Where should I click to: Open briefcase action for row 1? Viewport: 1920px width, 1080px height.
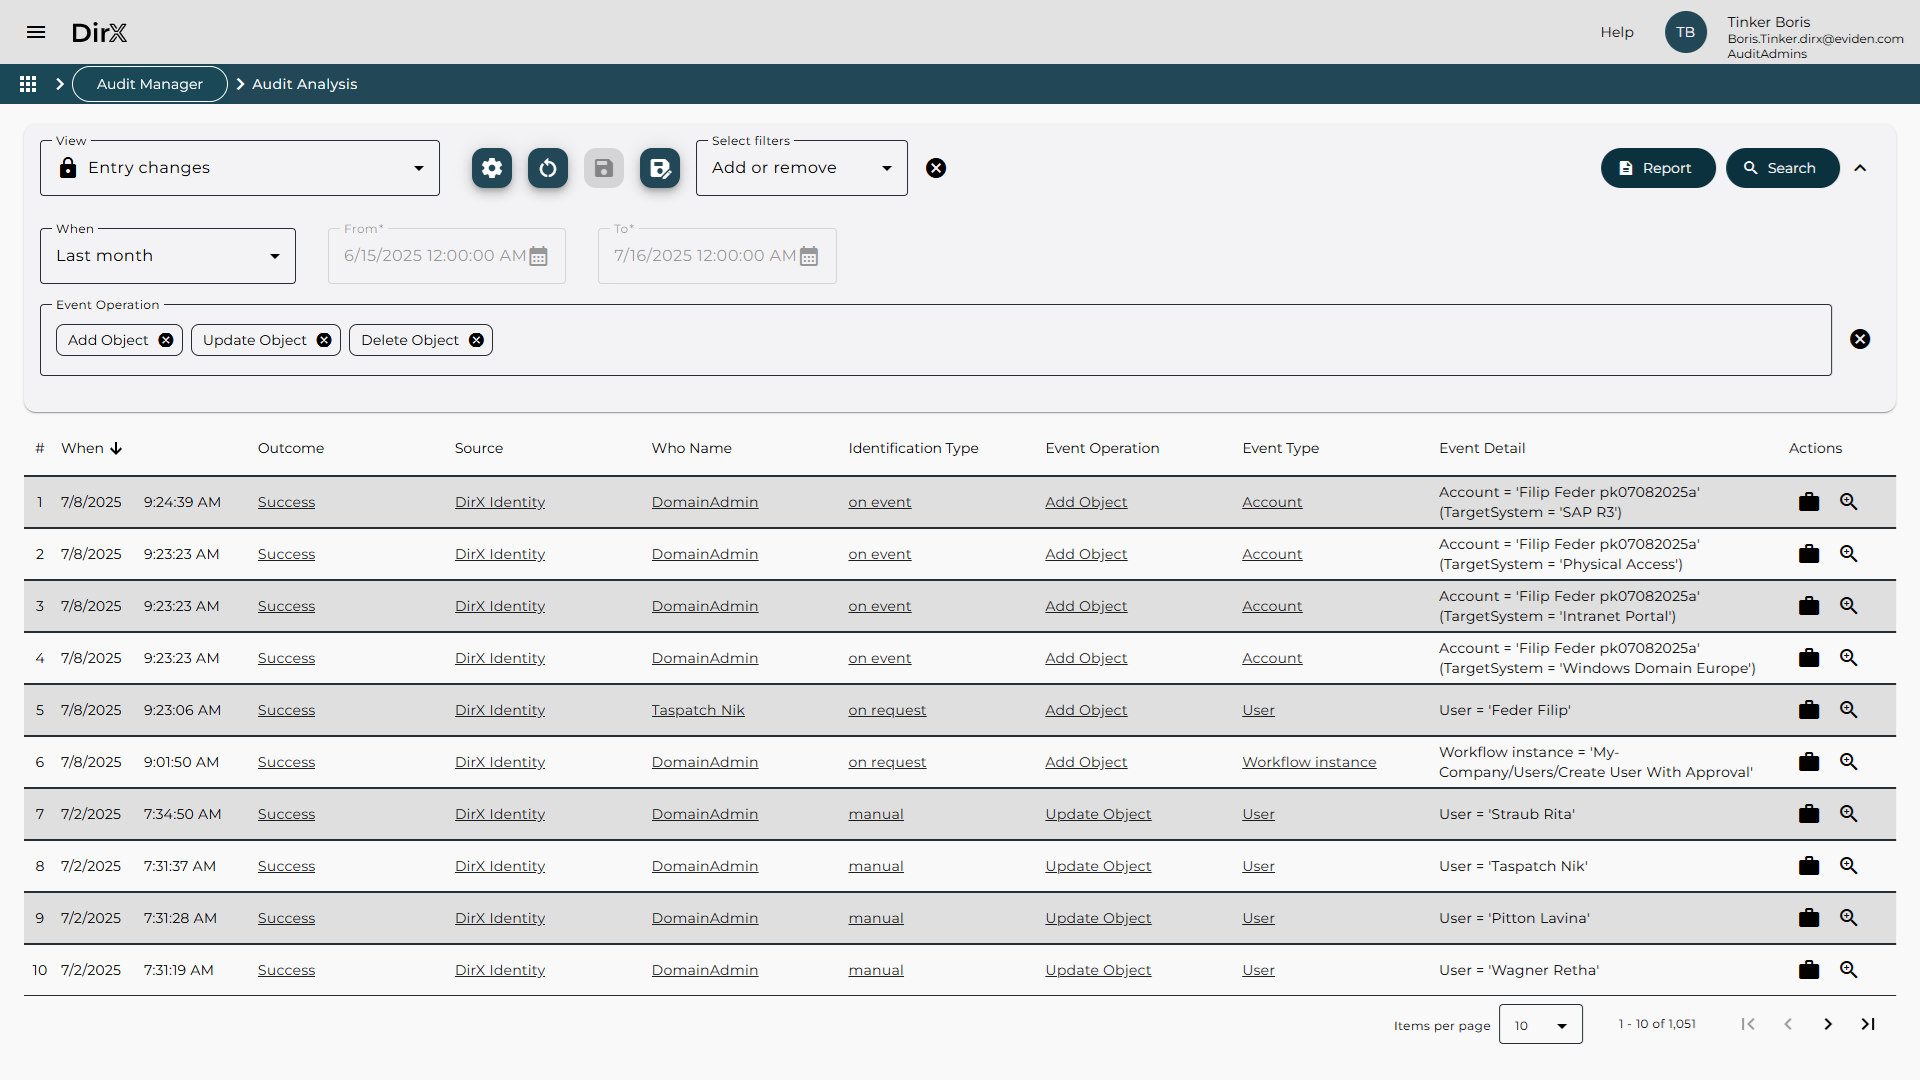(1809, 502)
